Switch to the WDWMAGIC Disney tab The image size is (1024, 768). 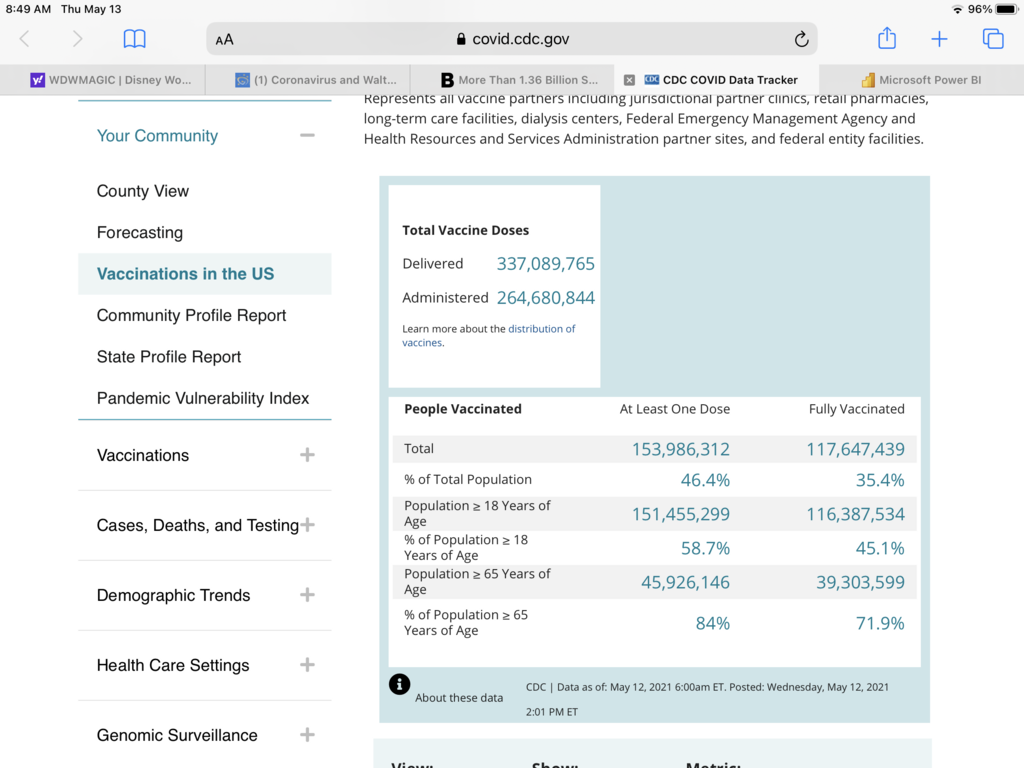click(110, 80)
